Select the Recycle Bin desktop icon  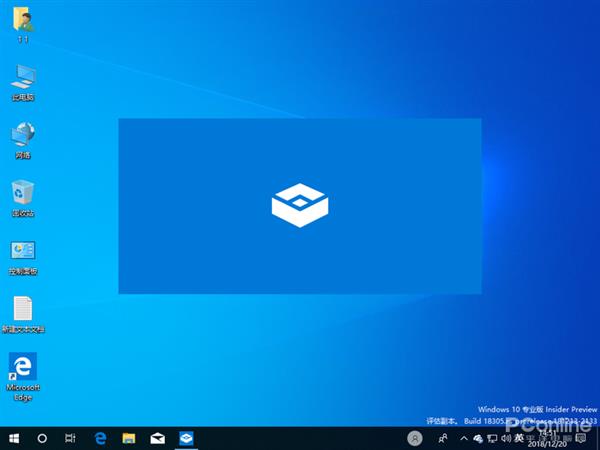23,198
